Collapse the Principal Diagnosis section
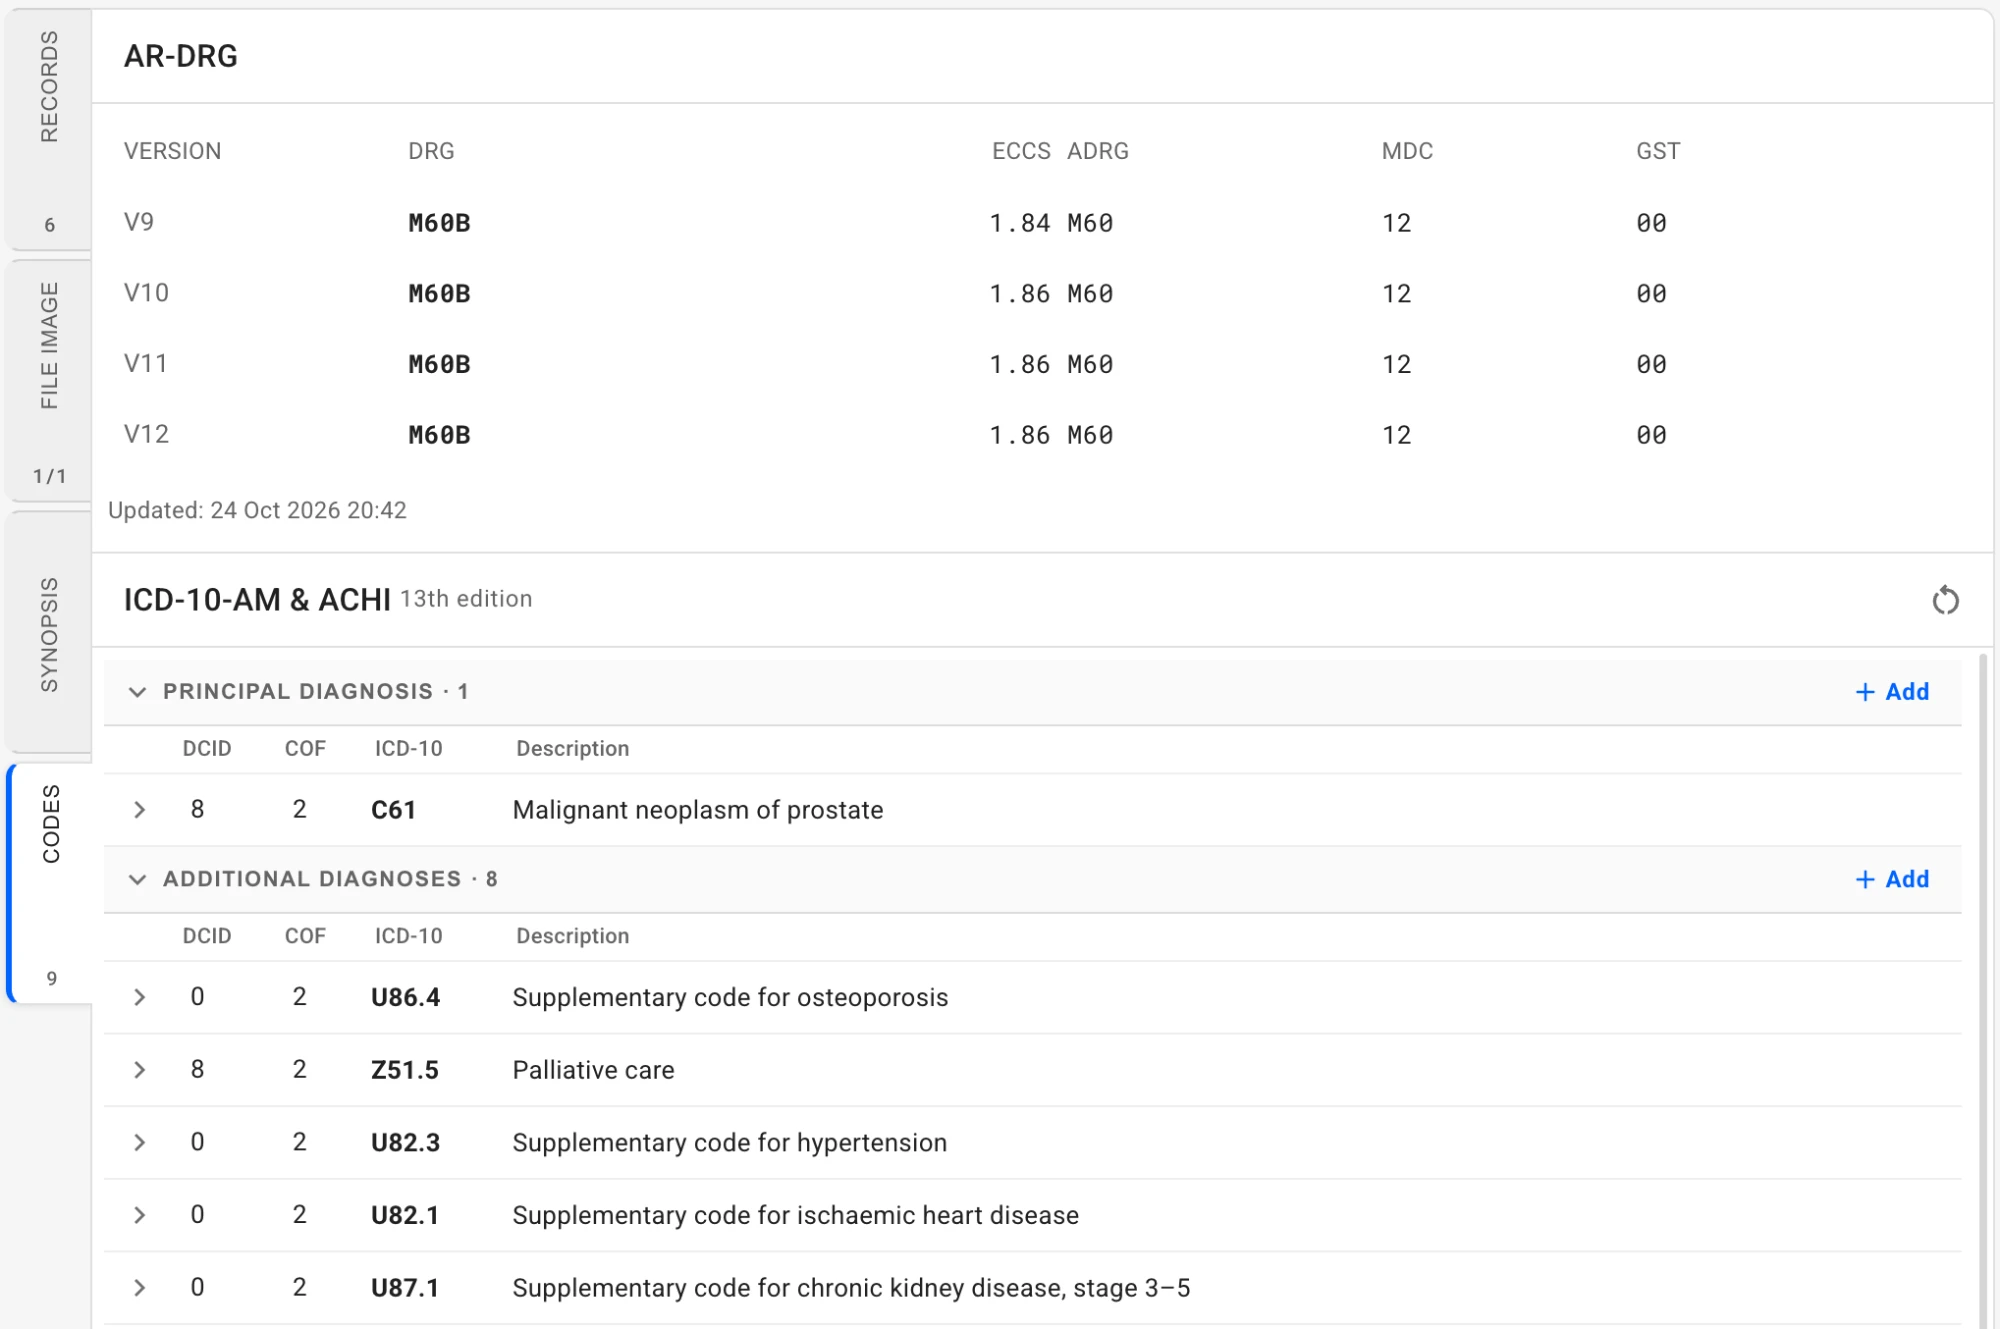The height and width of the screenshot is (1329, 2000). pyautogui.click(x=138, y=692)
